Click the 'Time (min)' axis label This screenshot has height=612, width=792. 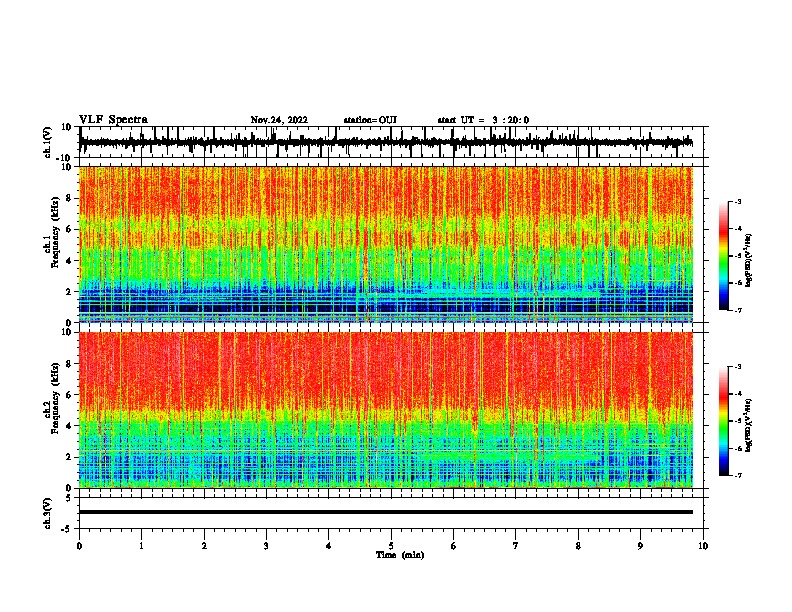(400, 555)
